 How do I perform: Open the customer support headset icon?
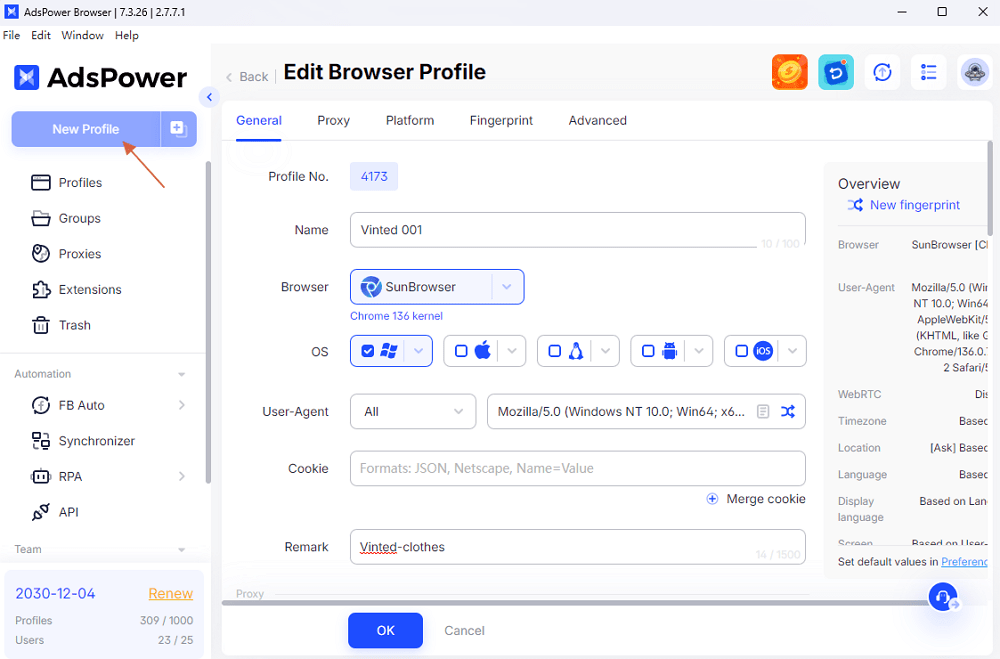[943, 597]
